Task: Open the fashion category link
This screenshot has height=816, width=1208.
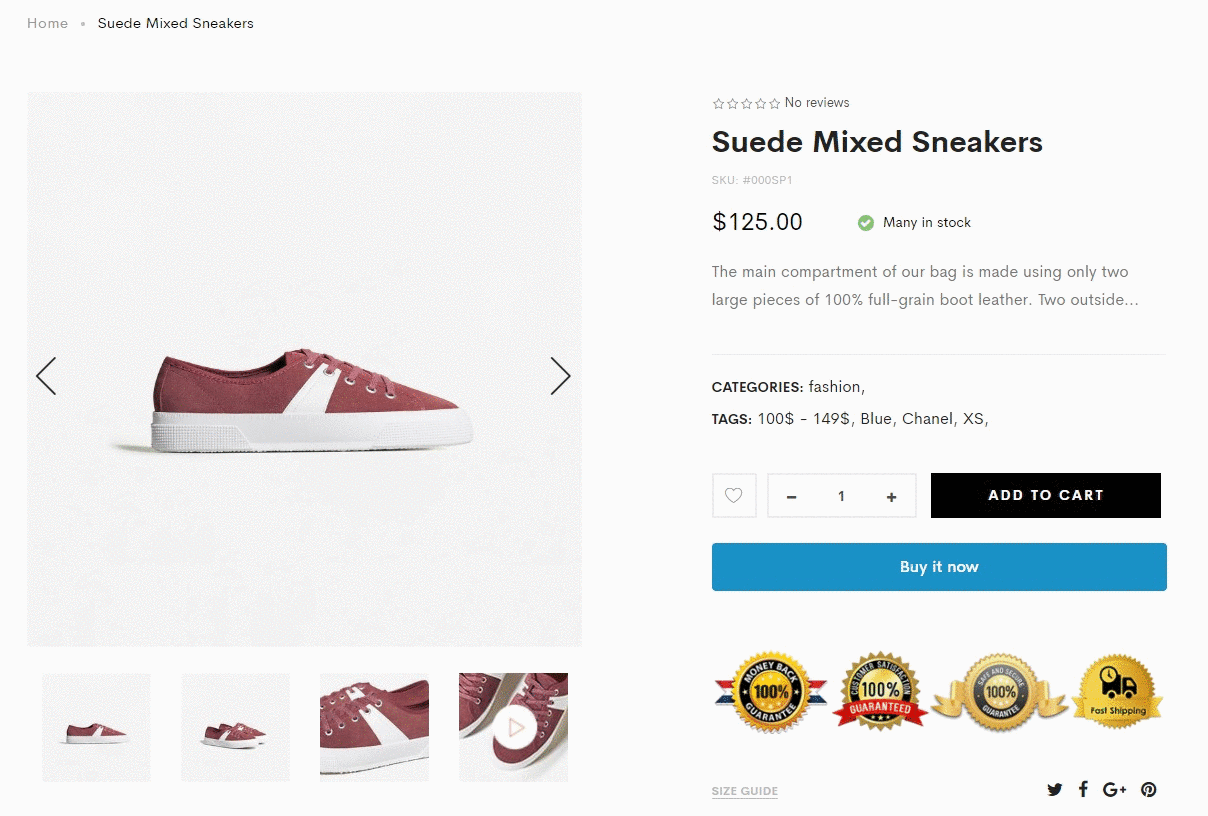Action: coord(834,387)
